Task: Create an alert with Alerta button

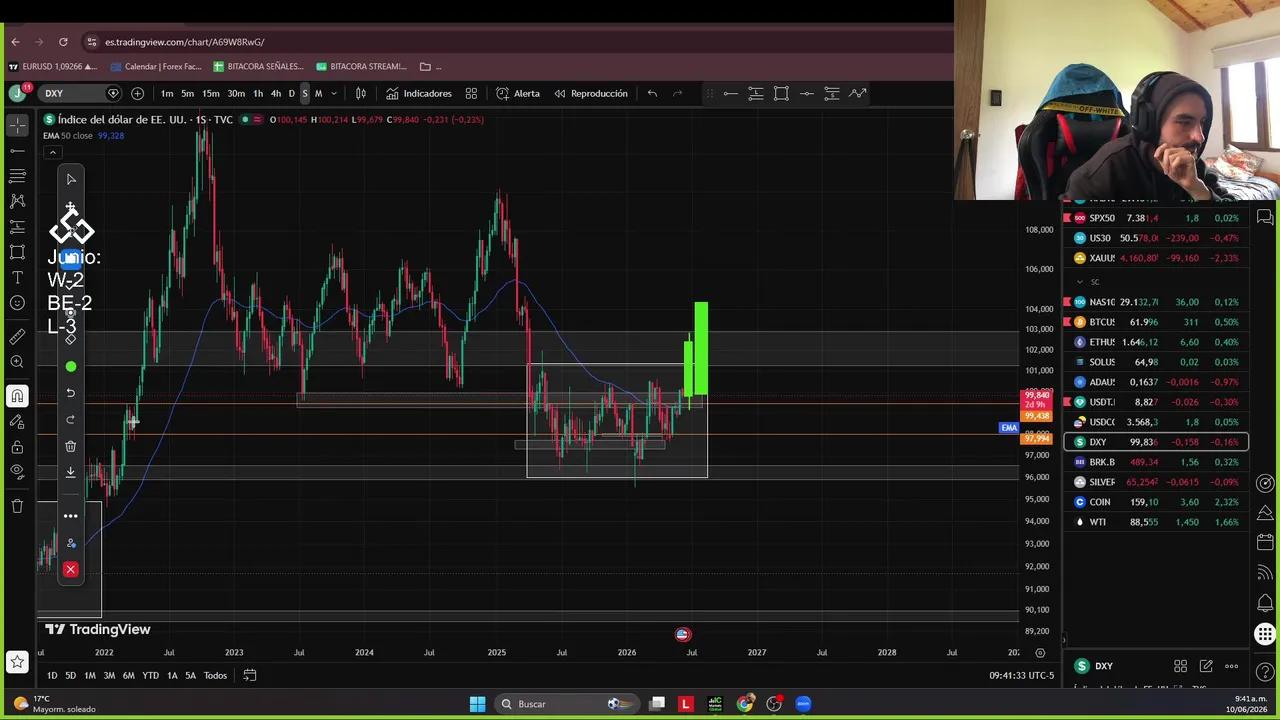Action: click(518, 93)
